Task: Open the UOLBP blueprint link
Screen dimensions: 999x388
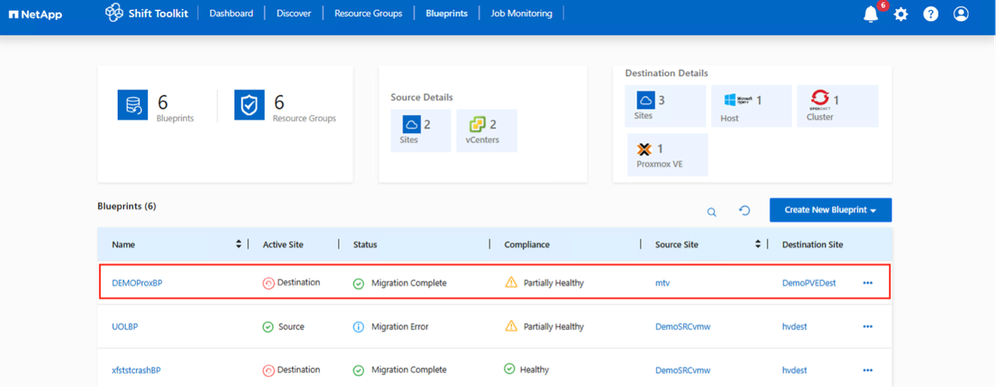Action: (125, 327)
